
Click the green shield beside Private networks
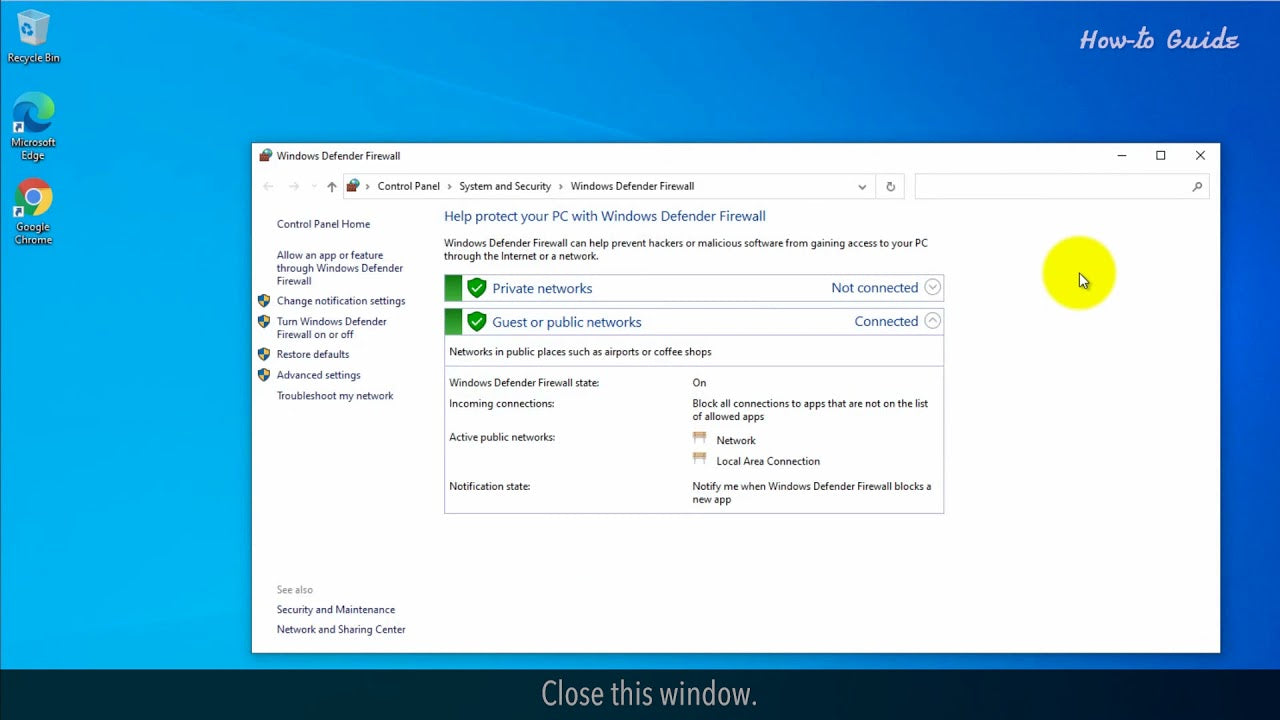pos(477,288)
